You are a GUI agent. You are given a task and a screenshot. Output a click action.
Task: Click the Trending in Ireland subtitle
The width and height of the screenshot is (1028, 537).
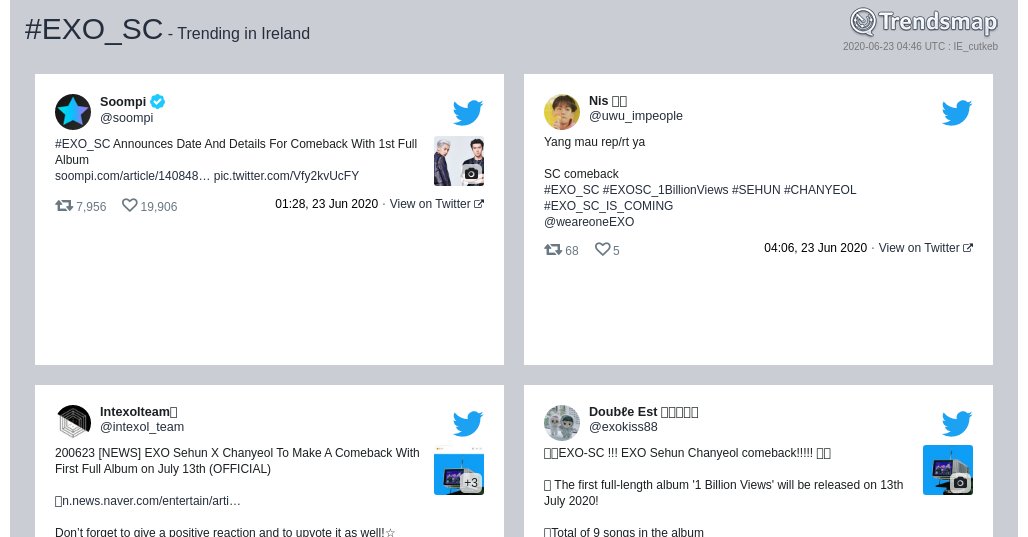click(x=243, y=33)
